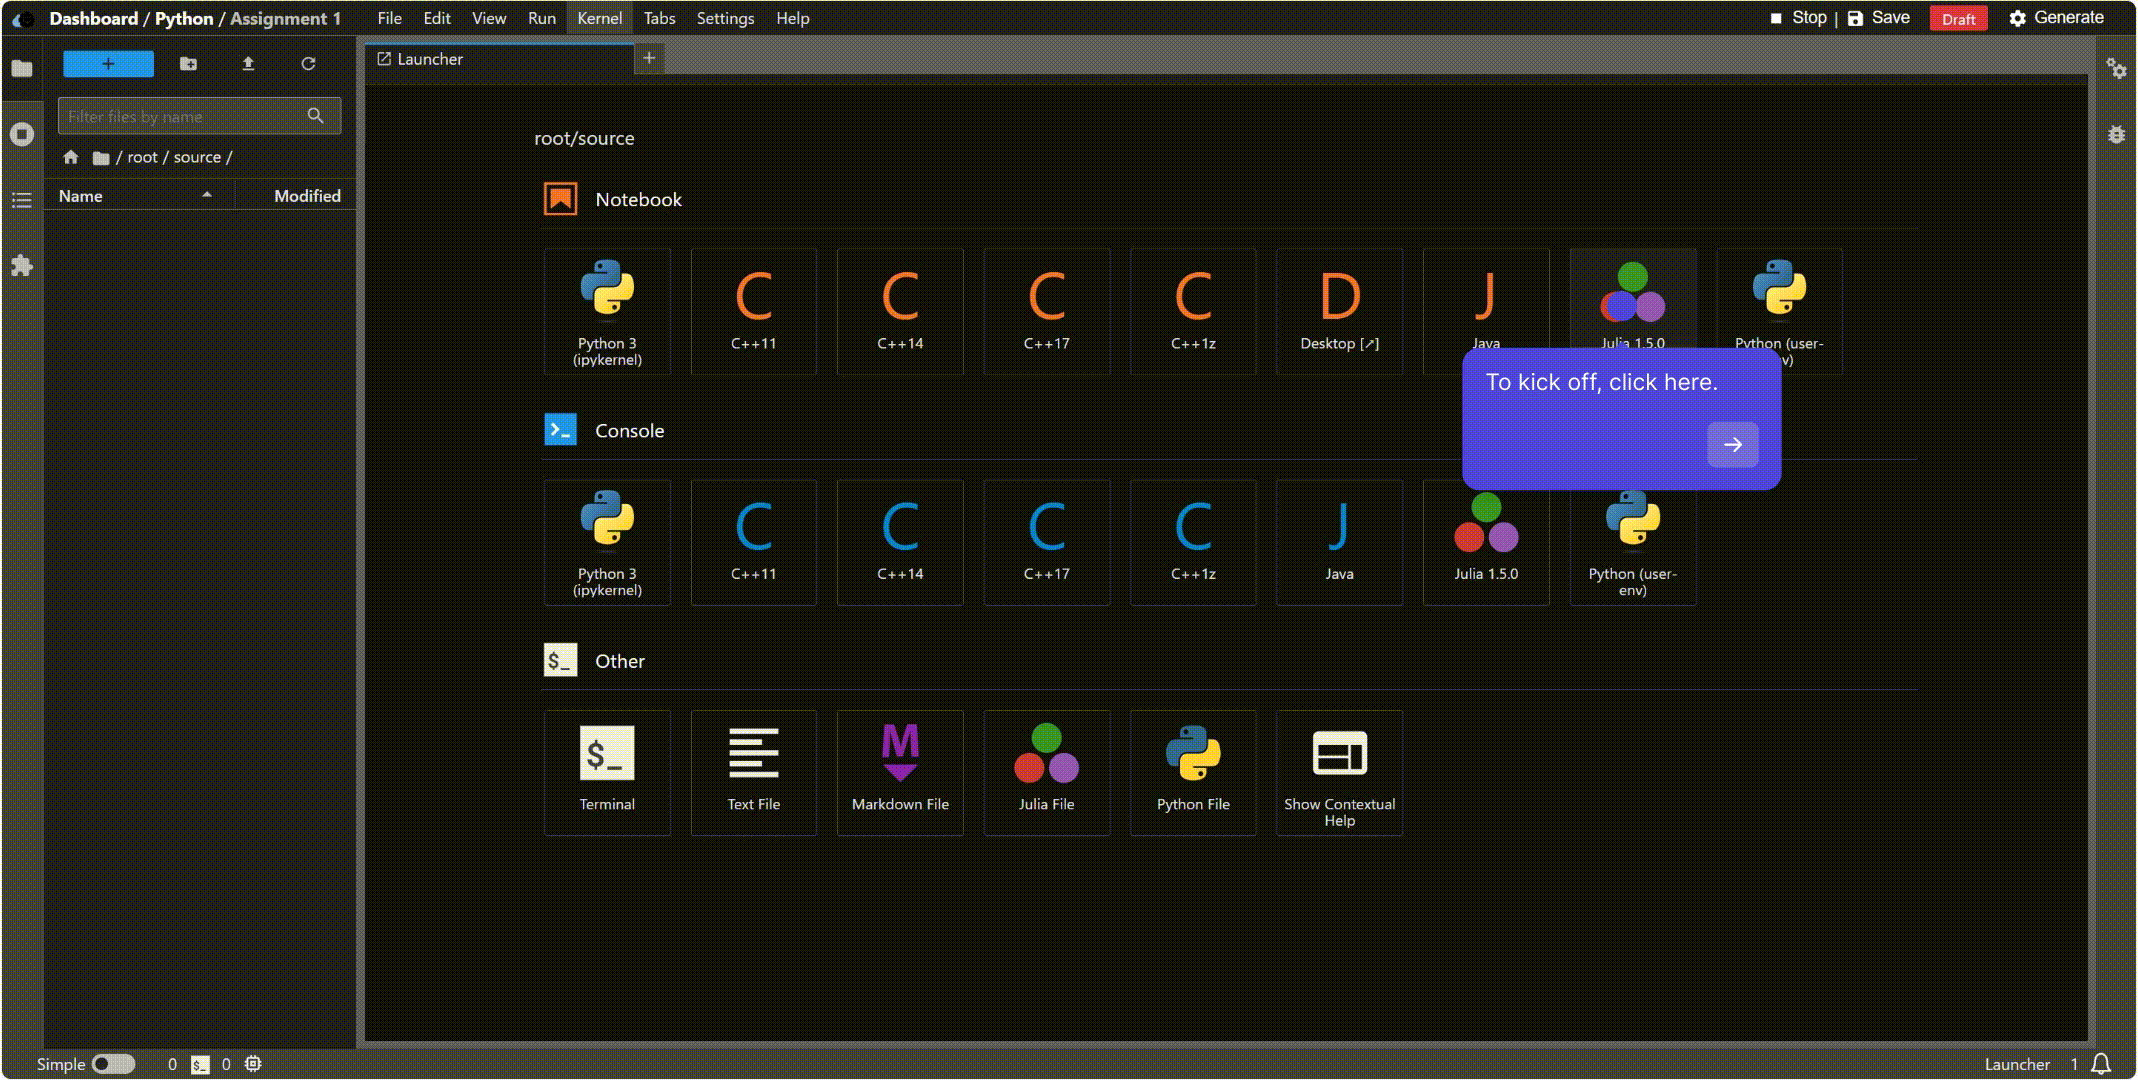Viewport: 2138px width, 1080px height.
Task: Launch Python 3 (ipykernel) notebook
Action: (x=607, y=311)
